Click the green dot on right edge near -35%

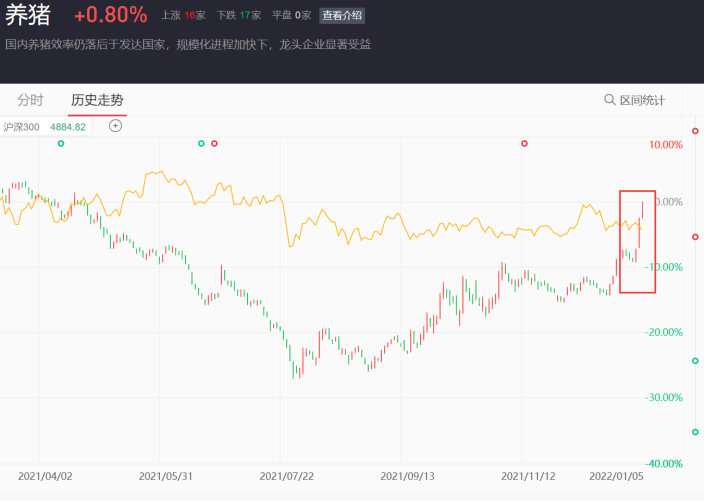tap(695, 432)
